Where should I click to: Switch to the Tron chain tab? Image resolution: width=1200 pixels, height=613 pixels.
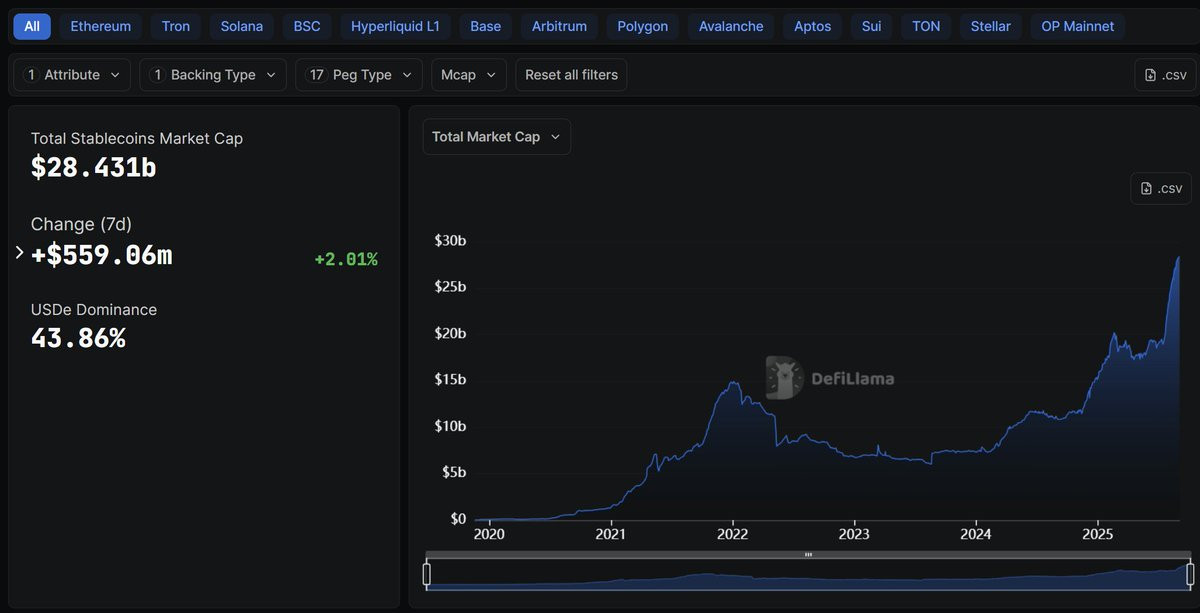pyautogui.click(x=176, y=26)
